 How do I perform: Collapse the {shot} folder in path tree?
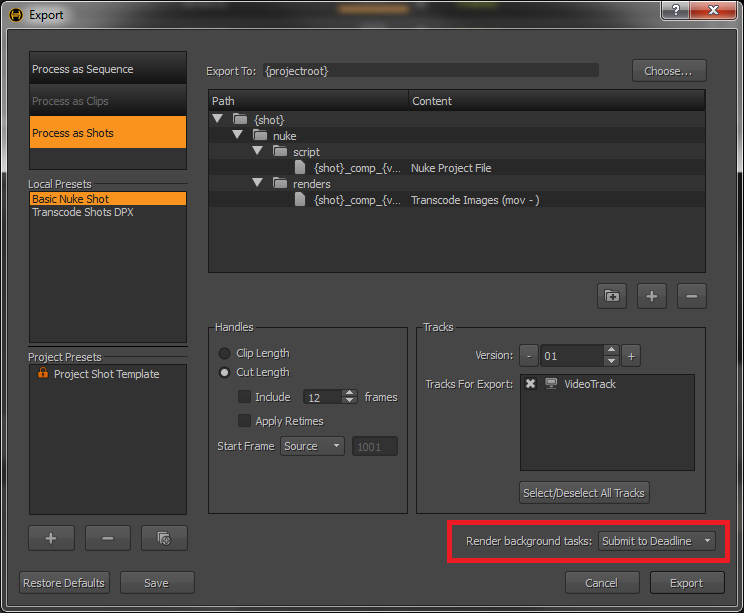point(218,120)
